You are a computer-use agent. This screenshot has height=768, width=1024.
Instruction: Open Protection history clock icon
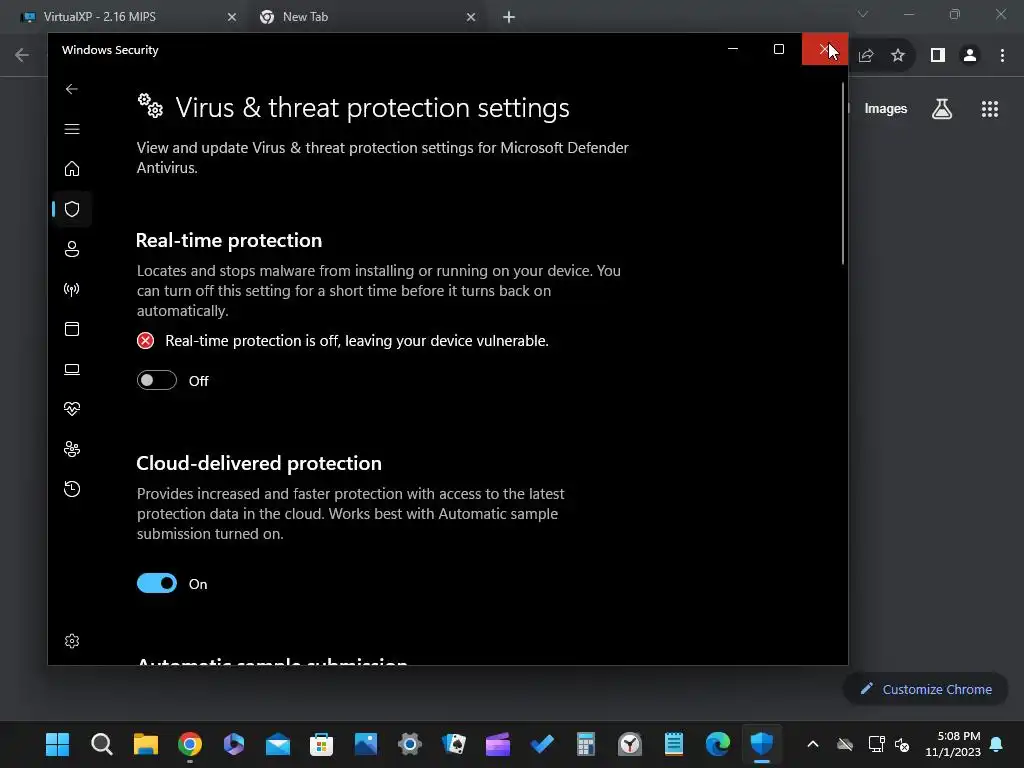point(72,489)
